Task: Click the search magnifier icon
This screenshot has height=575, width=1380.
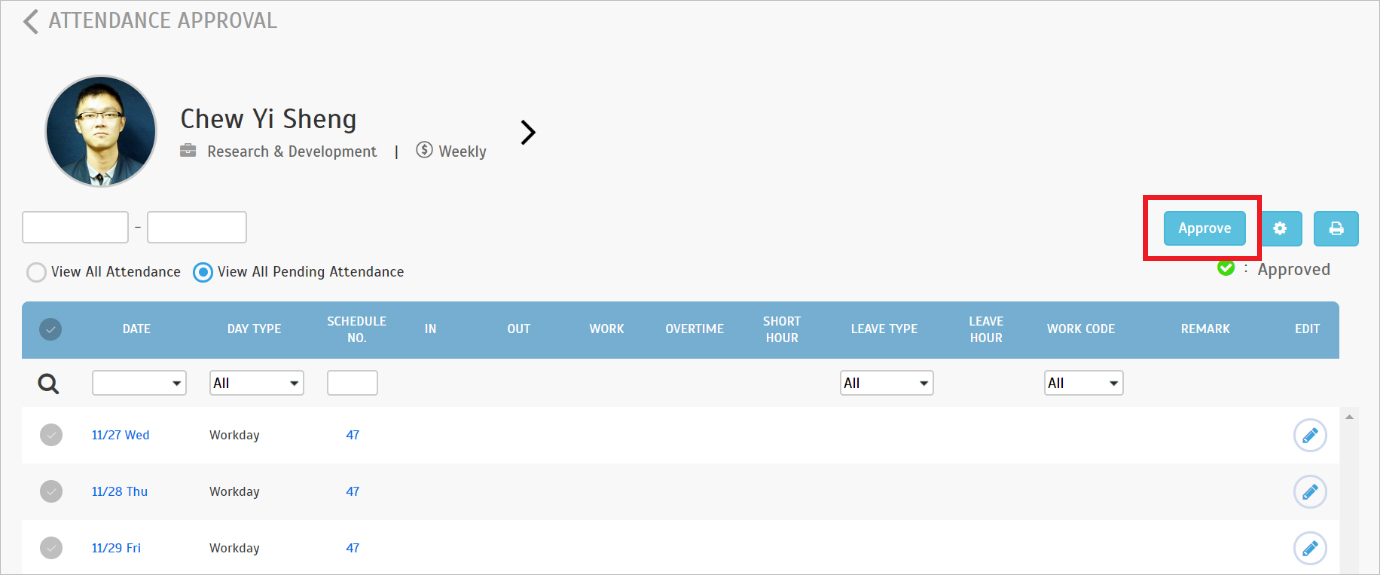Action: tap(48, 383)
